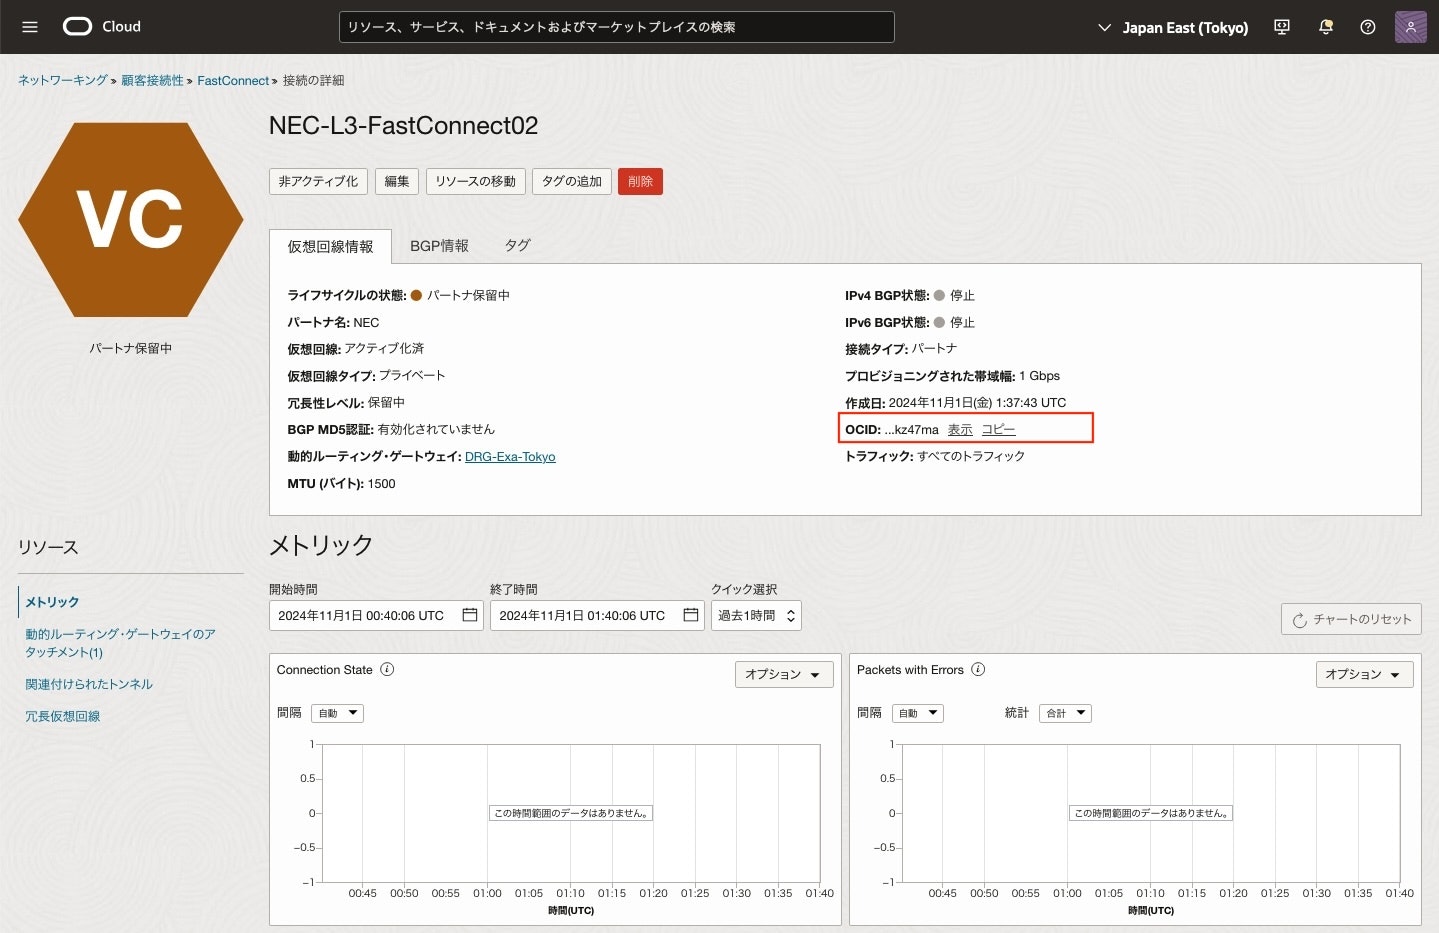Show the full OCID via 表示 link

(960, 429)
